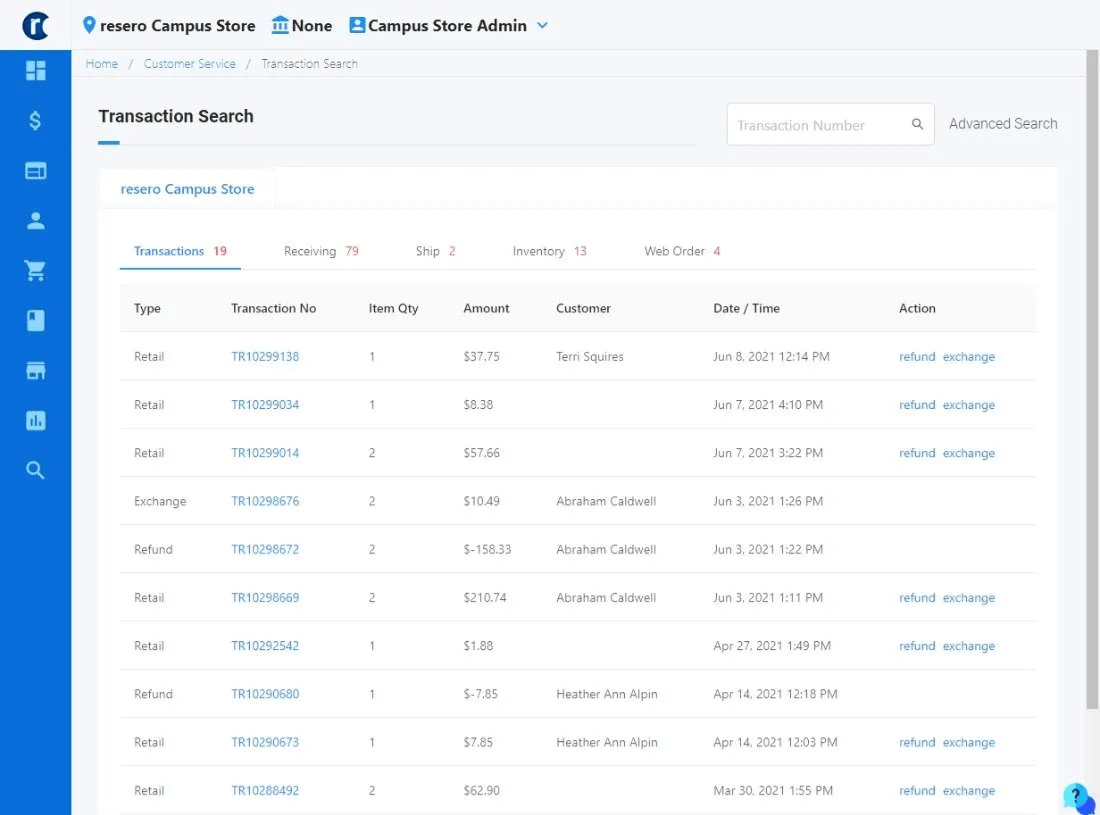Viewport: 1100px width, 815px height.
Task: Click the Amount column header
Action: click(x=486, y=308)
